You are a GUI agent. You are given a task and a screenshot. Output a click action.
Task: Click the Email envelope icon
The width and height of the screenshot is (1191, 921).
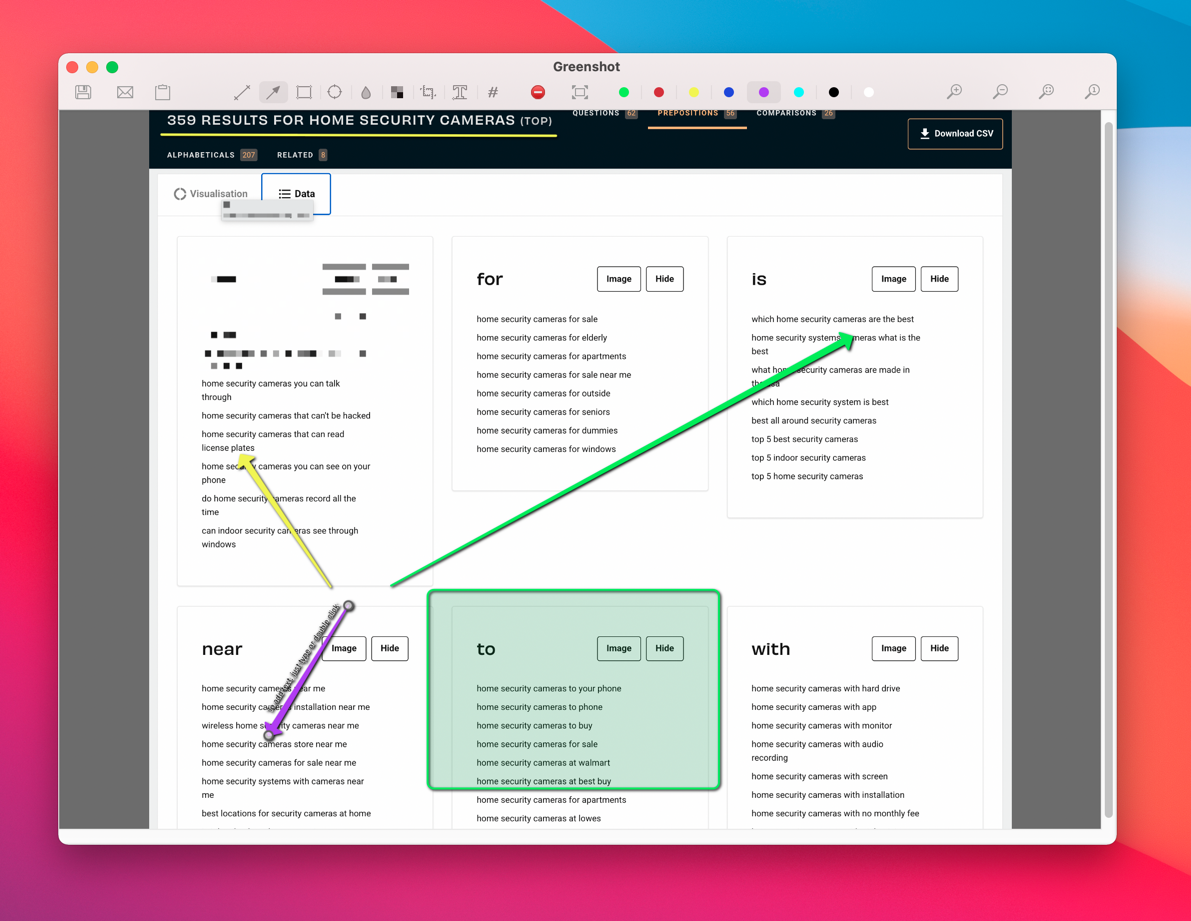tap(125, 93)
